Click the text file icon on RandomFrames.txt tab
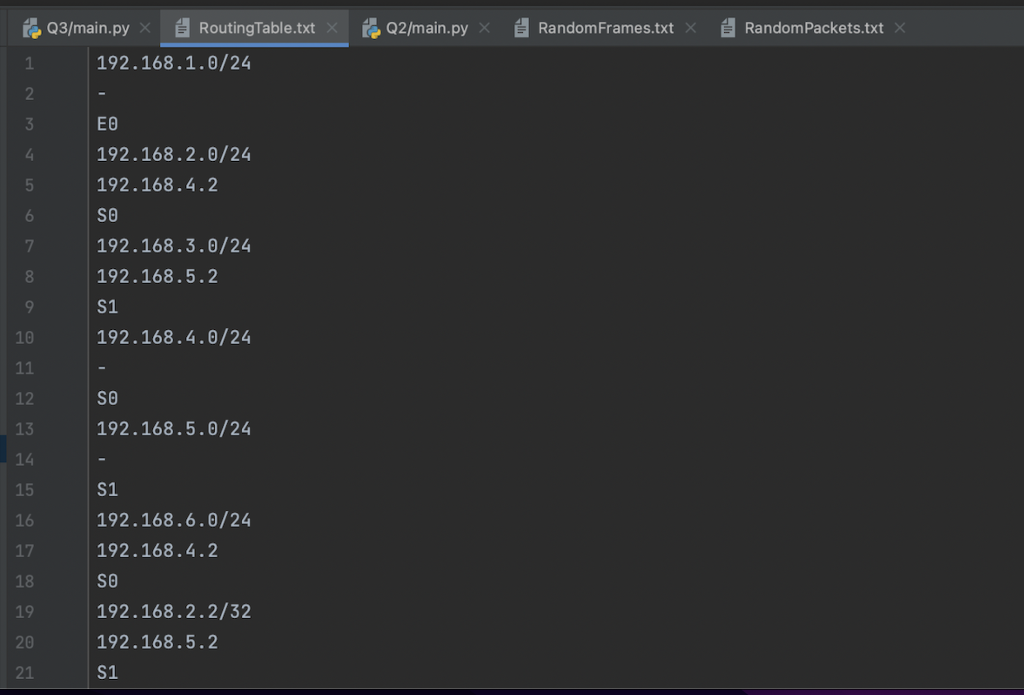This screenshot has width=1024, height=695. point(521,28)
